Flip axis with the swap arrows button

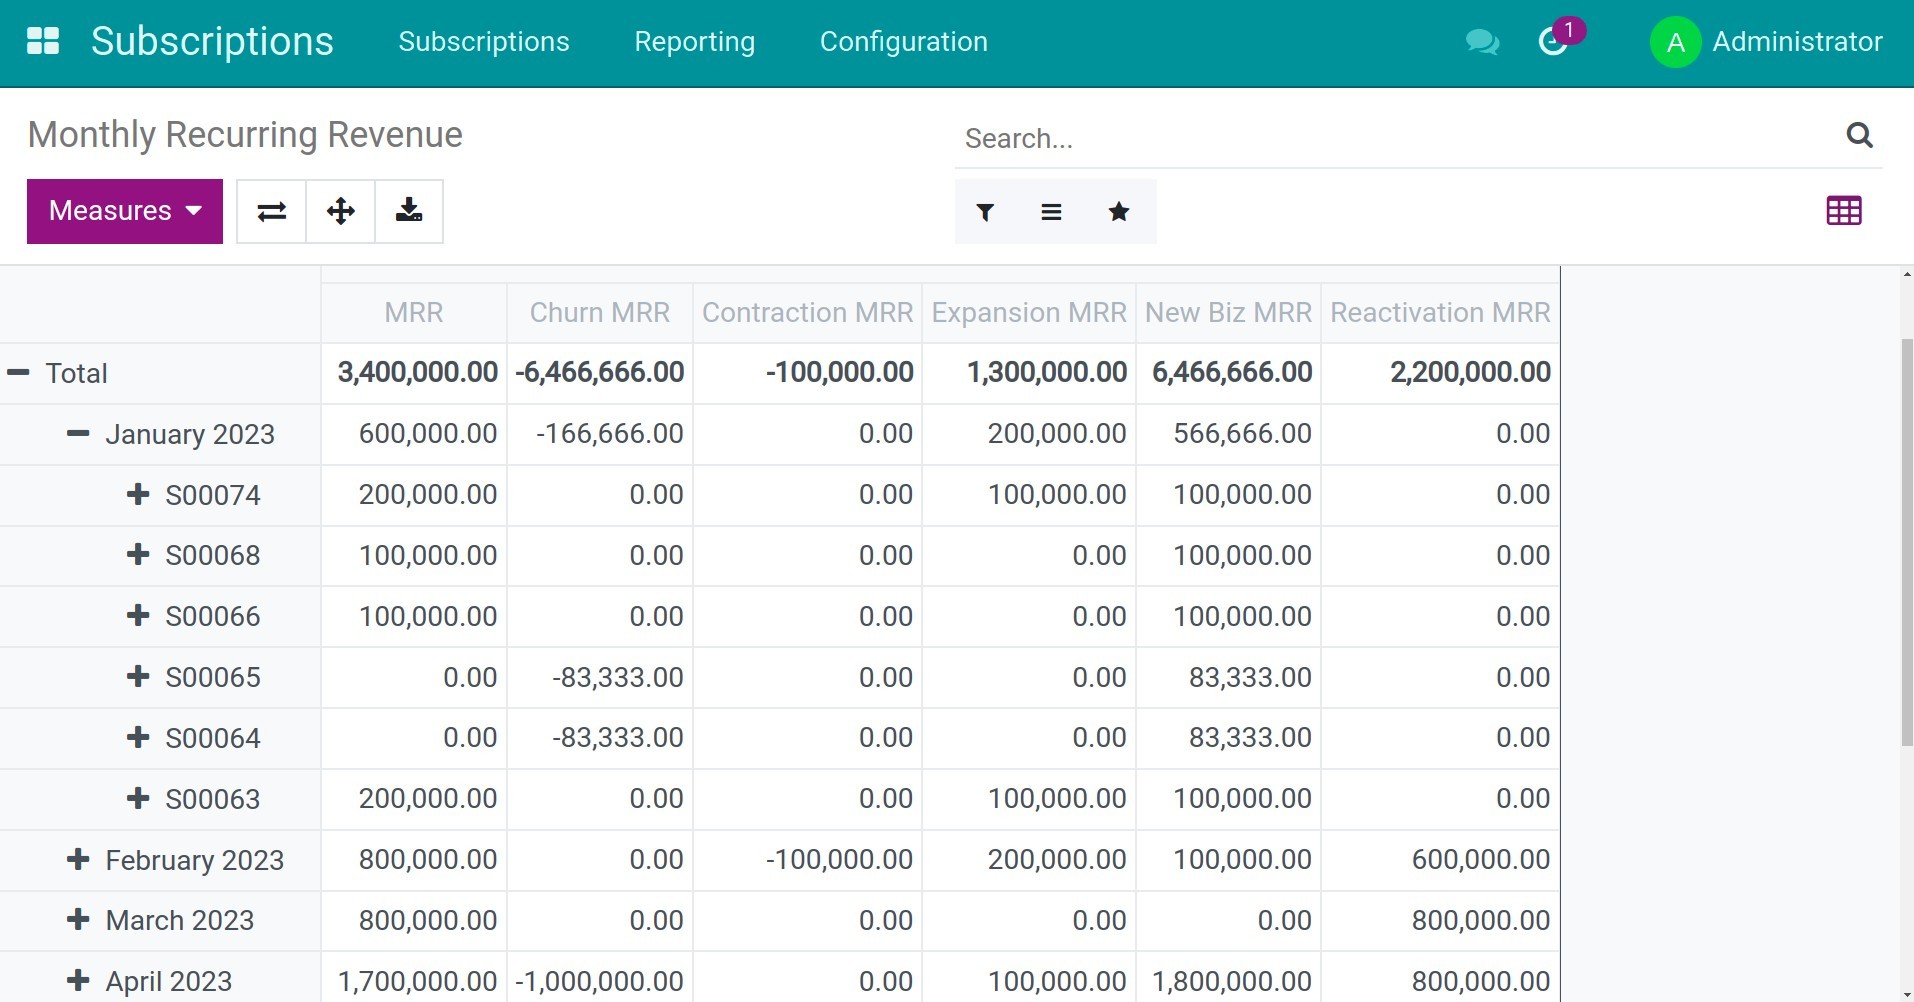pyautogui.click(x=271, y=211)
